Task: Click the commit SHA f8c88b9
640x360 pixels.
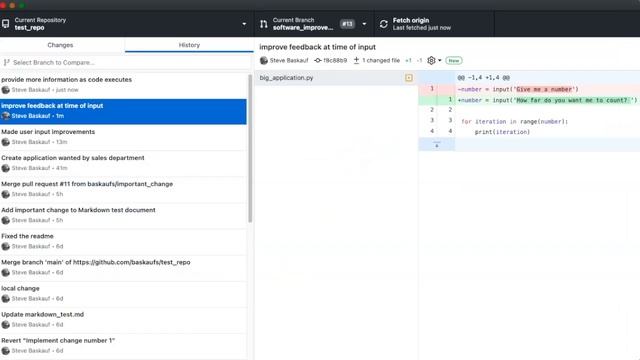Action: point(335,60)
